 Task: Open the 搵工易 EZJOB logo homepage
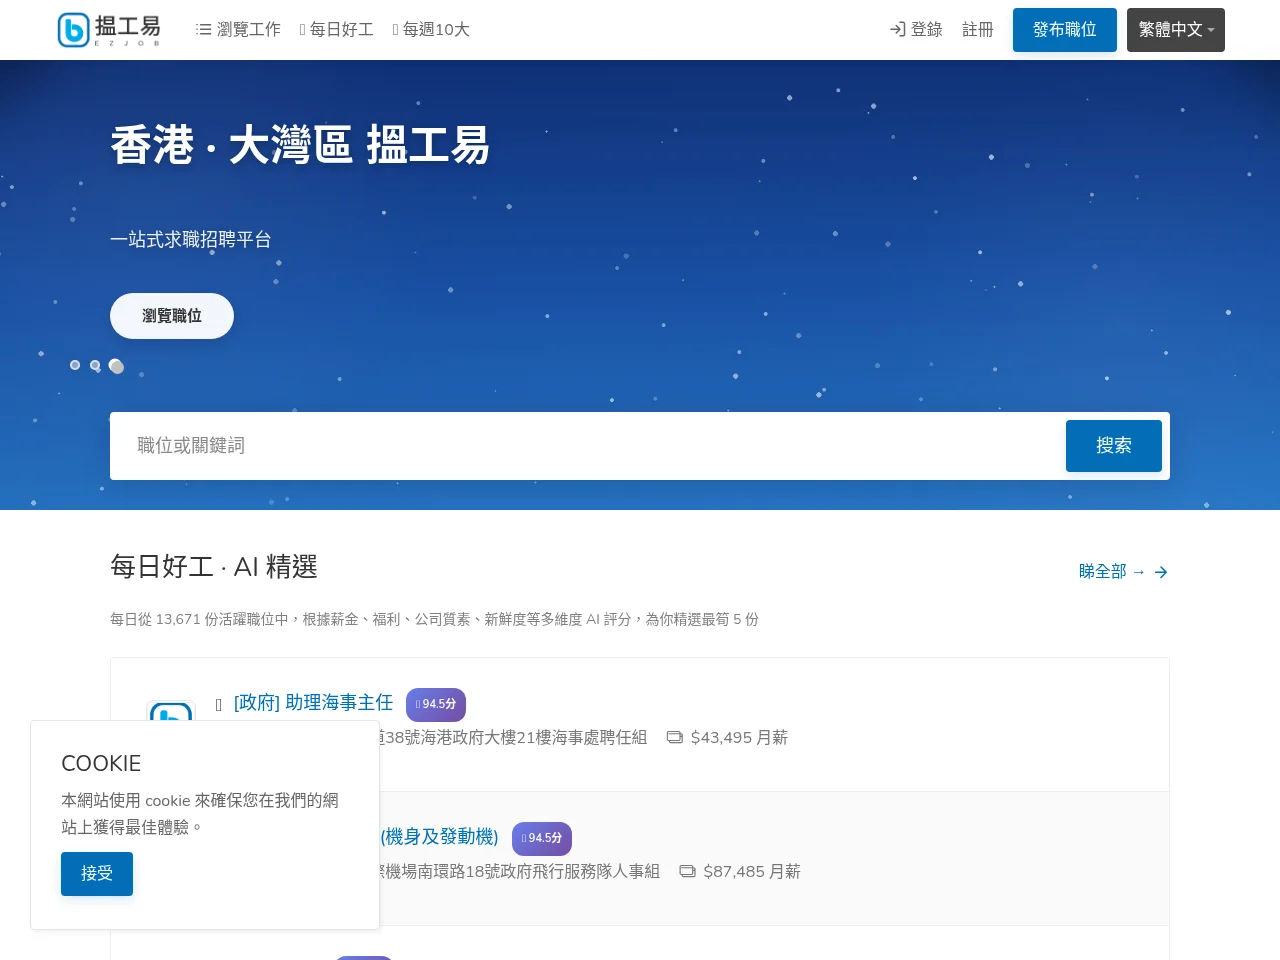pyautogui.click(x=109, y=30)
